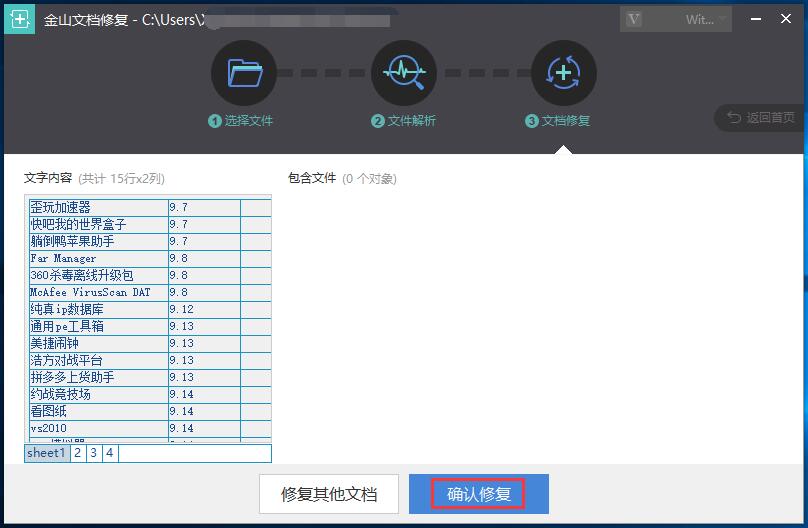Switch to sheet tab 2
Viewport: 808px width, 528px height.
[x=77, y=453]
